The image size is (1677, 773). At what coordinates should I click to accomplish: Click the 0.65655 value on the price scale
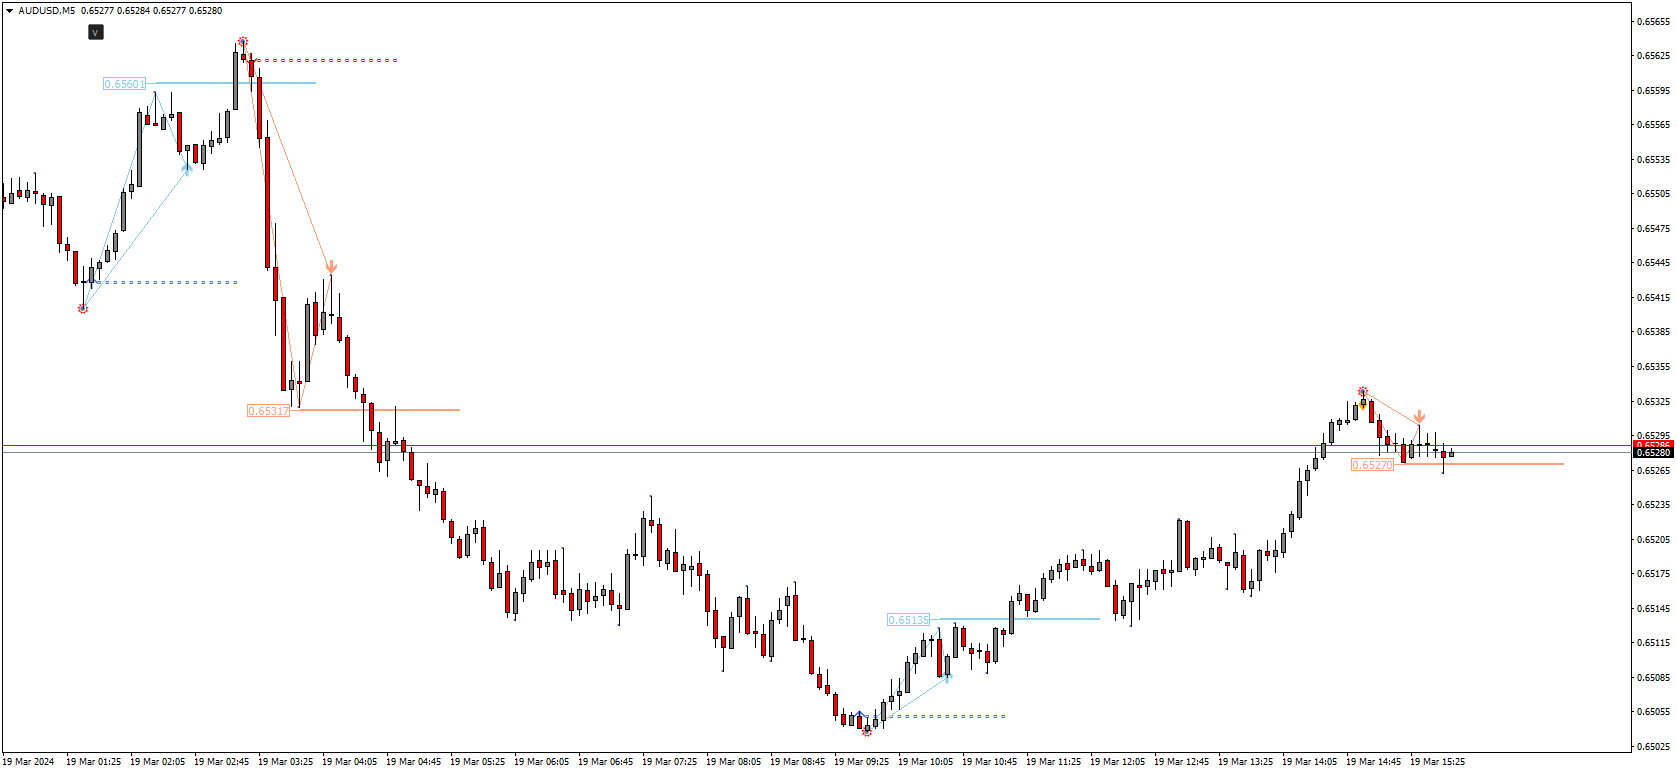[x=1653, y=21]
